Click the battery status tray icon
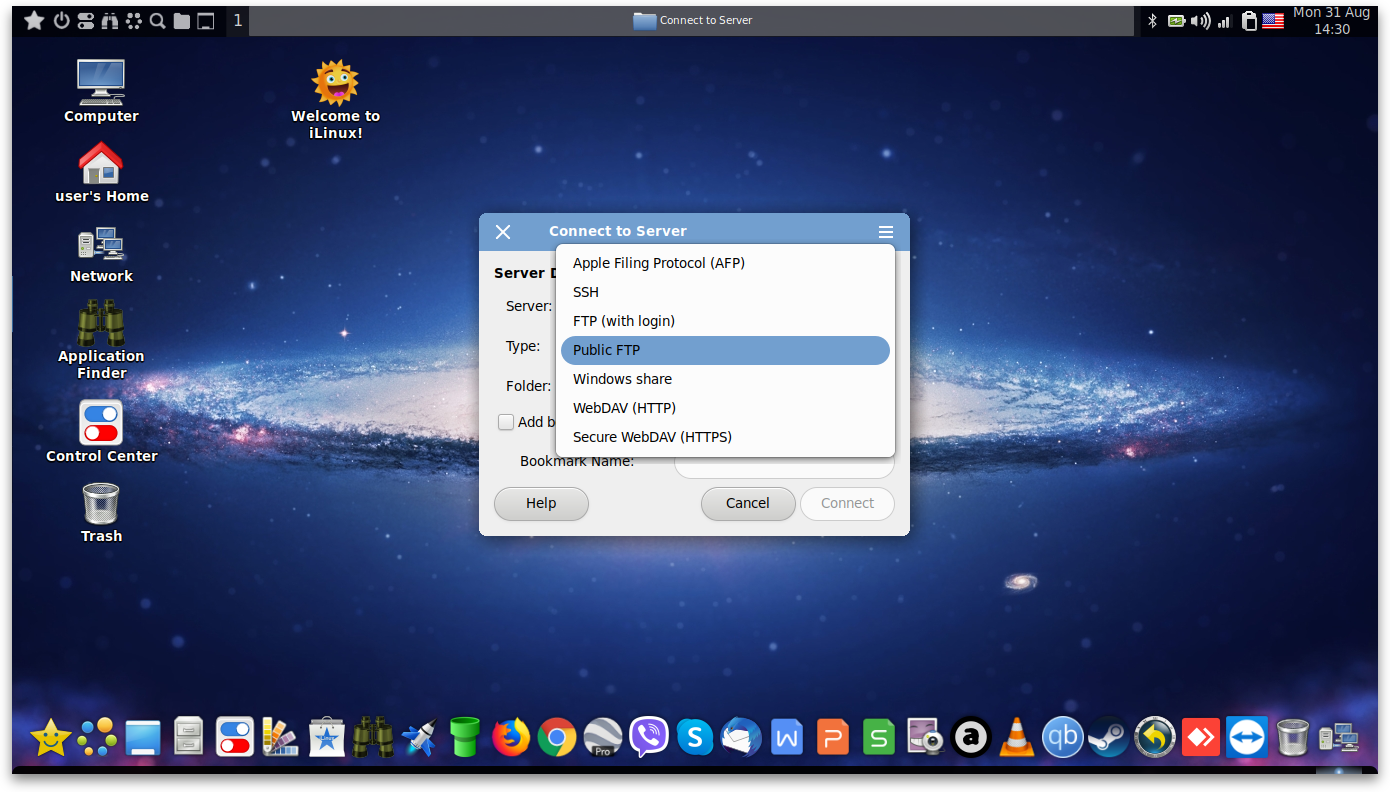Screen dimensions: 1390x792 [1177, 20]
